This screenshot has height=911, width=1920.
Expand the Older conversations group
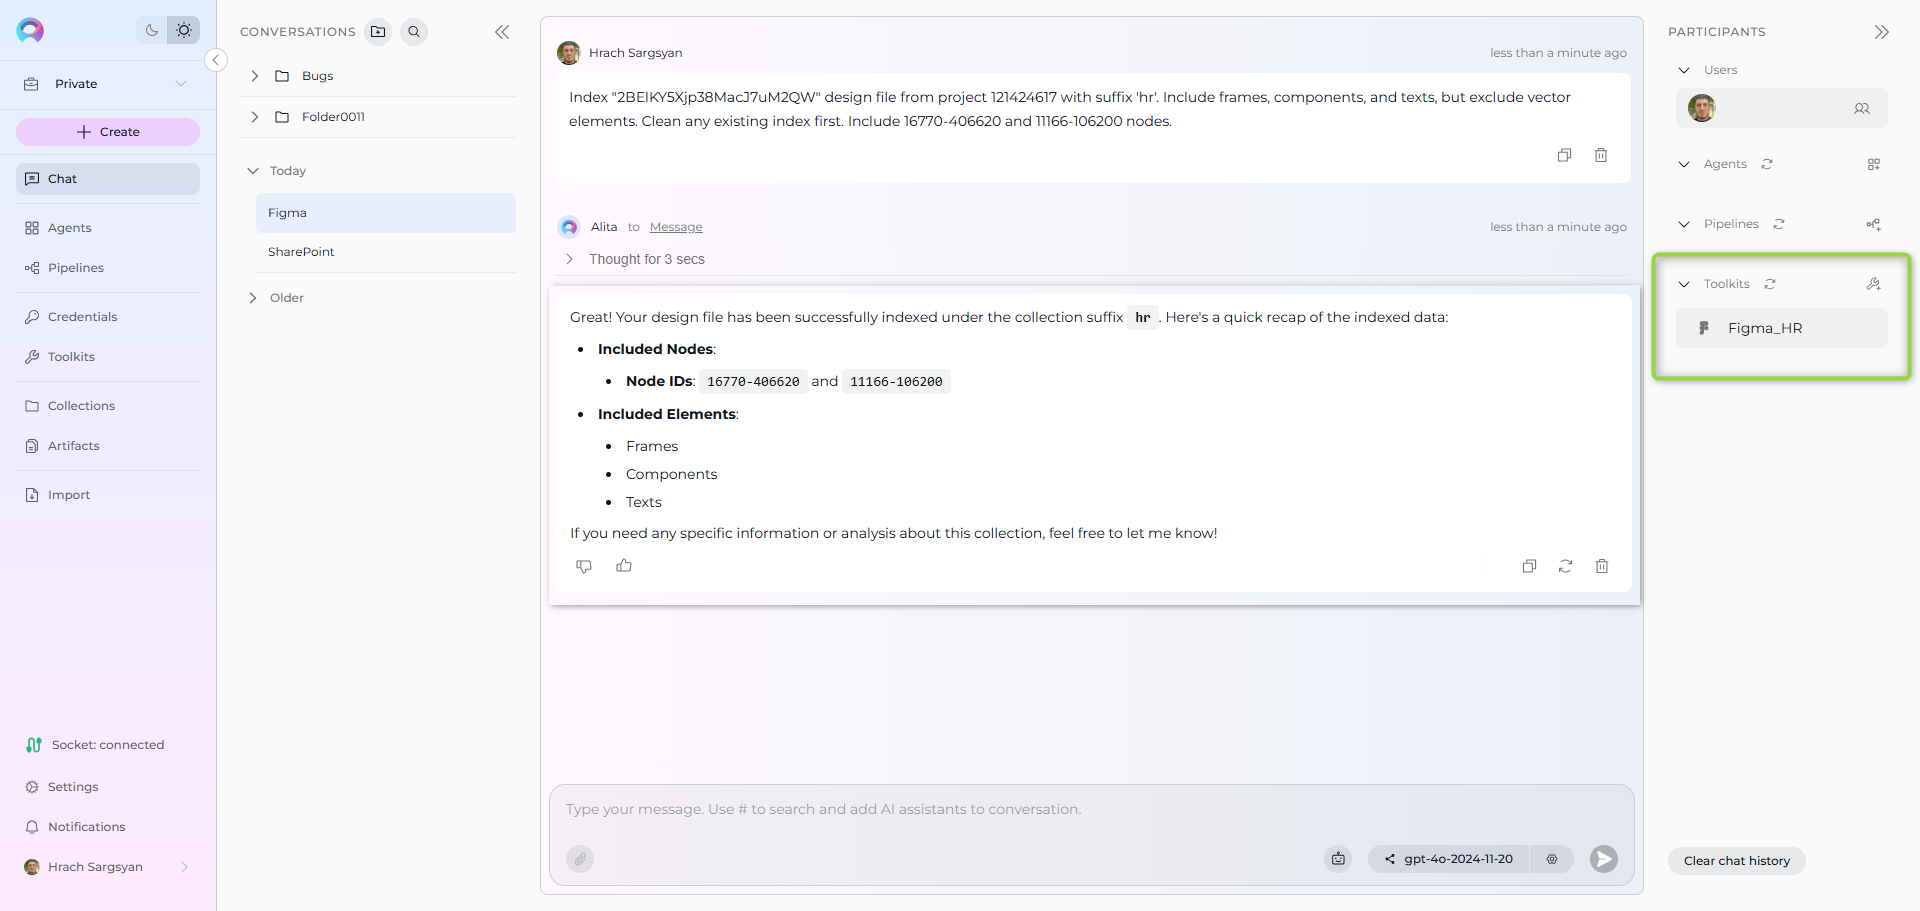click(x=253, y=298)
